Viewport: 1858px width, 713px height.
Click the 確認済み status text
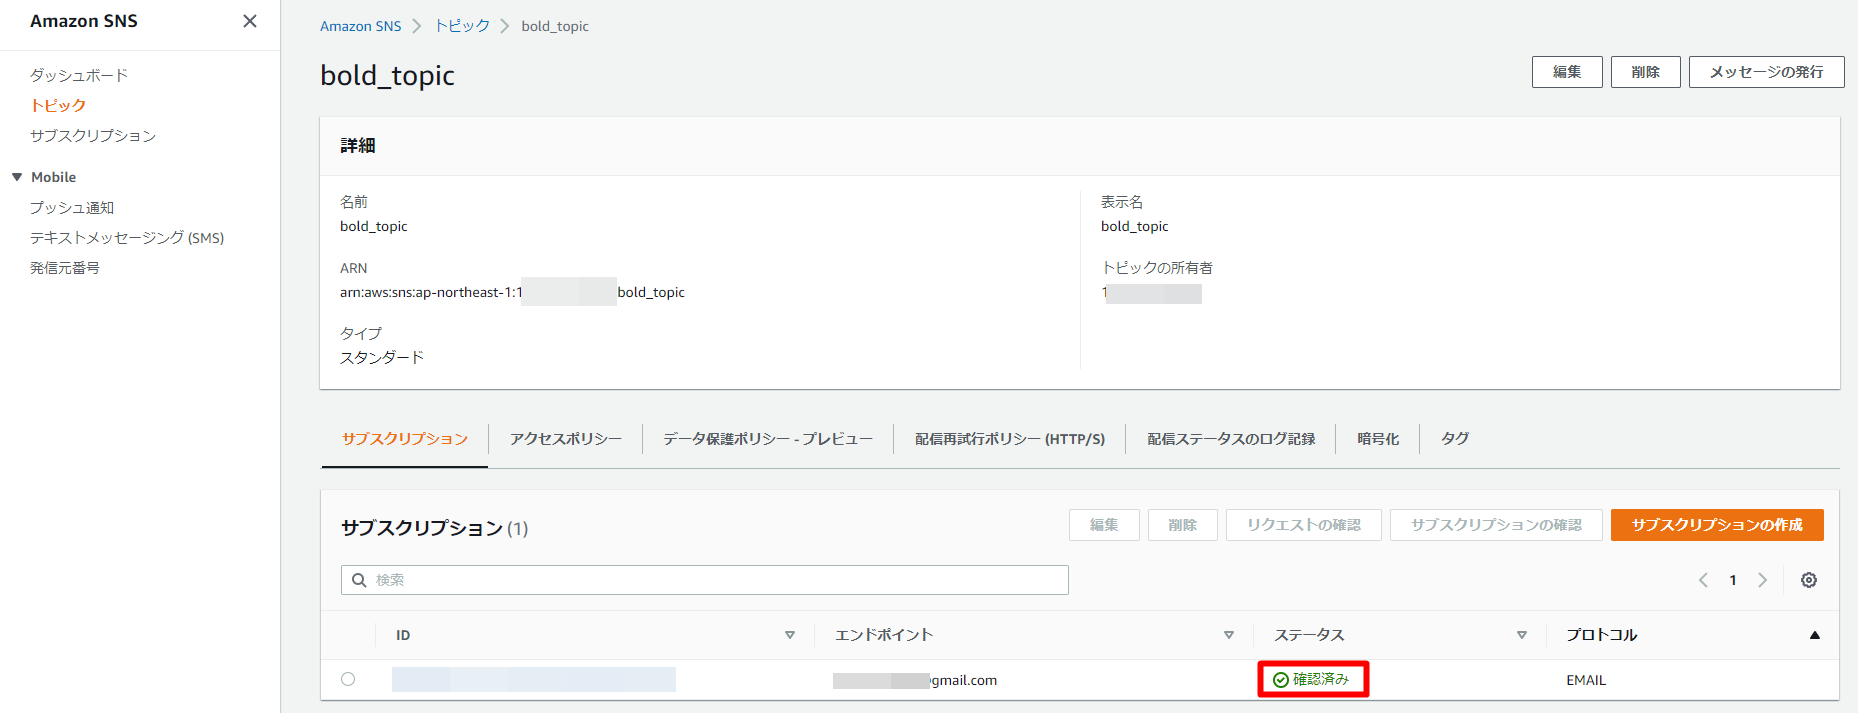[1321, 679]
